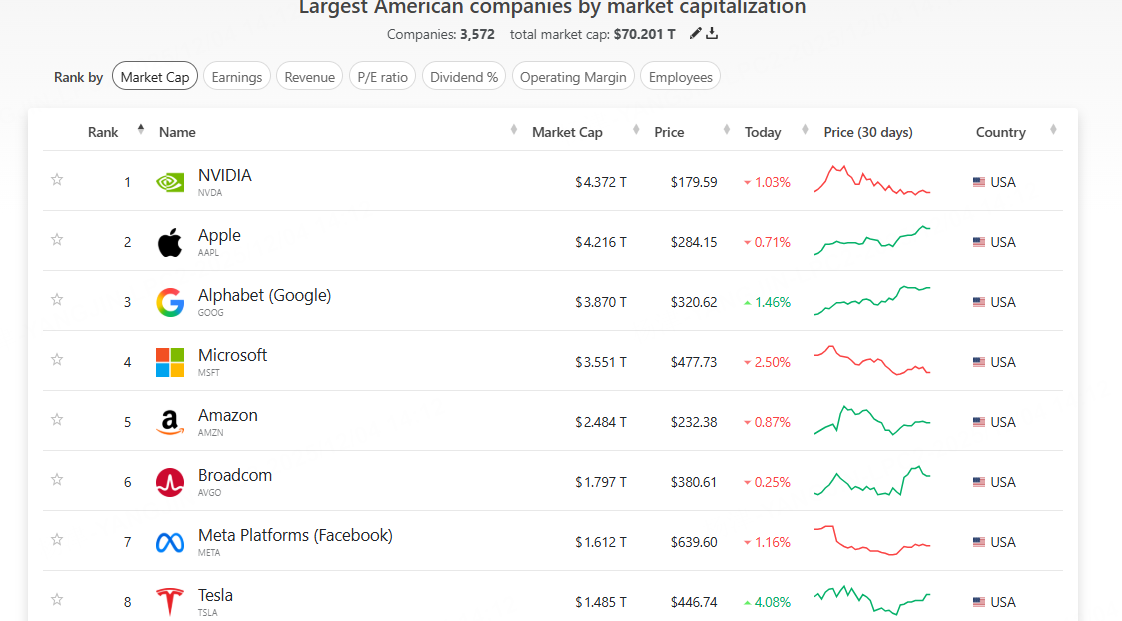Click the pencil edit icon near total market cap

point(696,34)
